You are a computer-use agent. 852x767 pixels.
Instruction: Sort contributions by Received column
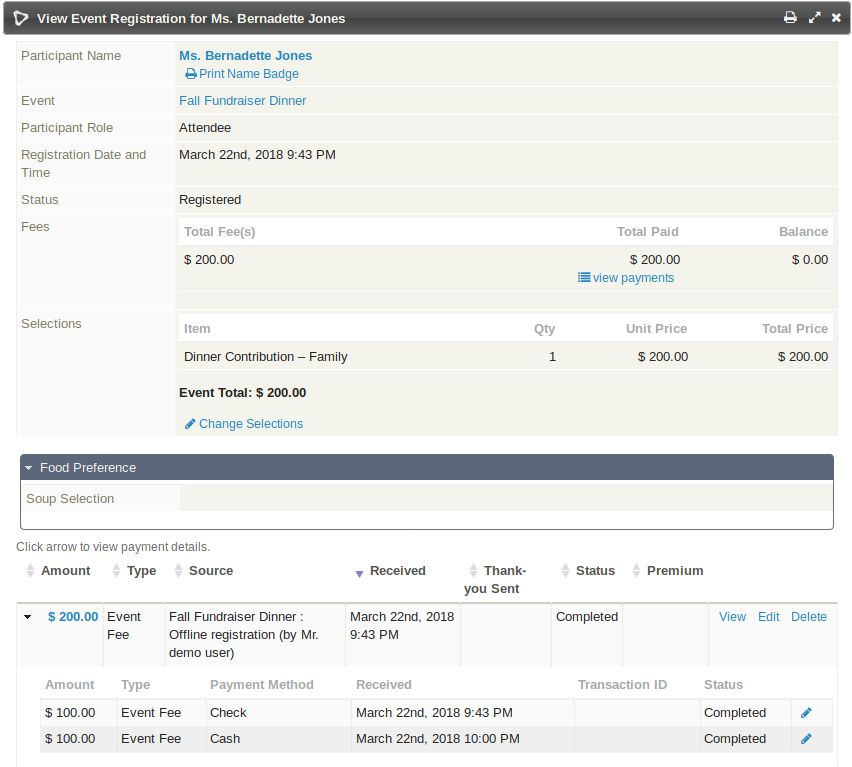click(397, 571)
